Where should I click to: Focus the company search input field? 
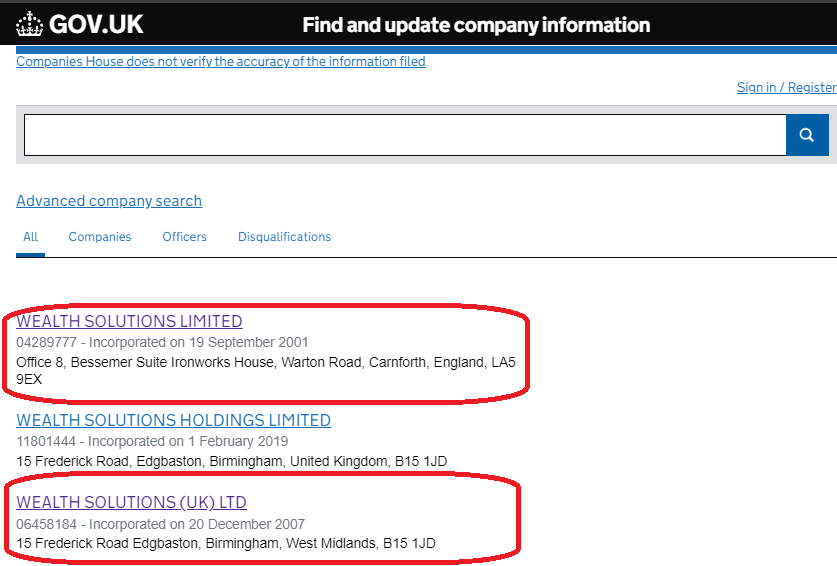point(404,135)
